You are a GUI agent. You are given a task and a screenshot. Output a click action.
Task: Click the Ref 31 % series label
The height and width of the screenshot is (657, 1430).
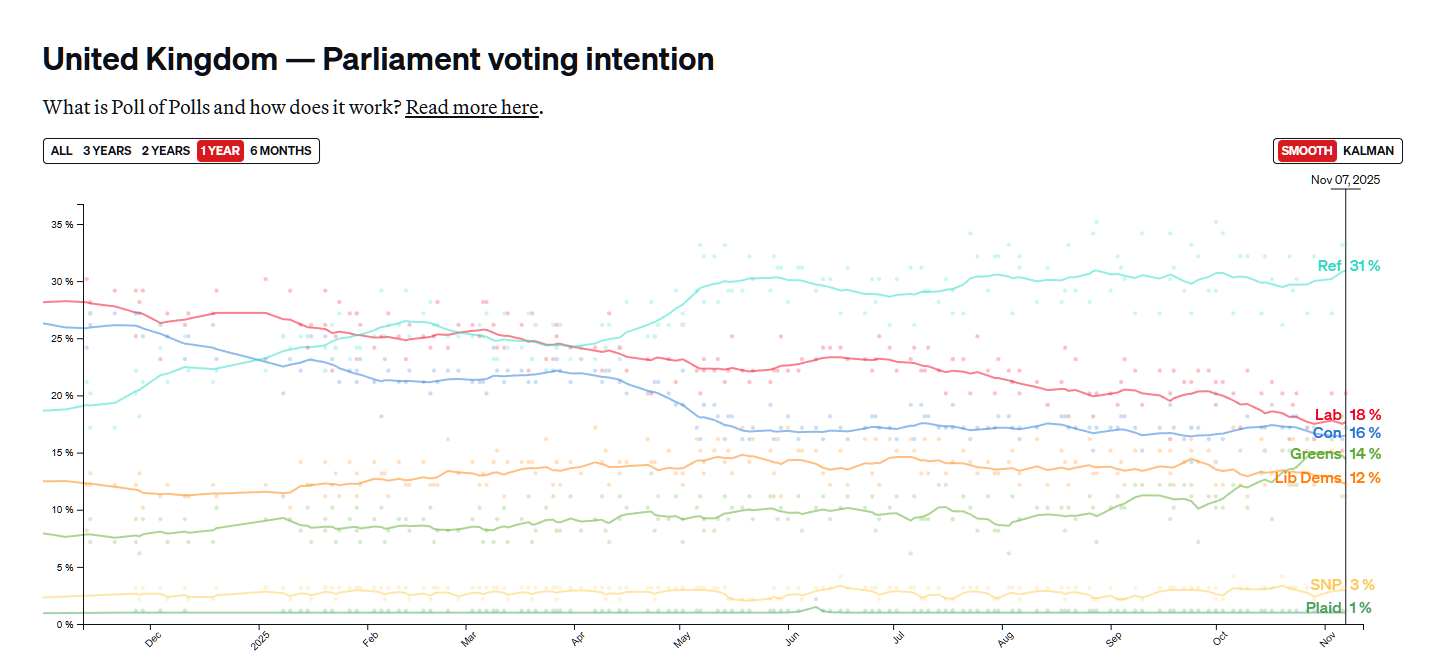[1348, 266]
